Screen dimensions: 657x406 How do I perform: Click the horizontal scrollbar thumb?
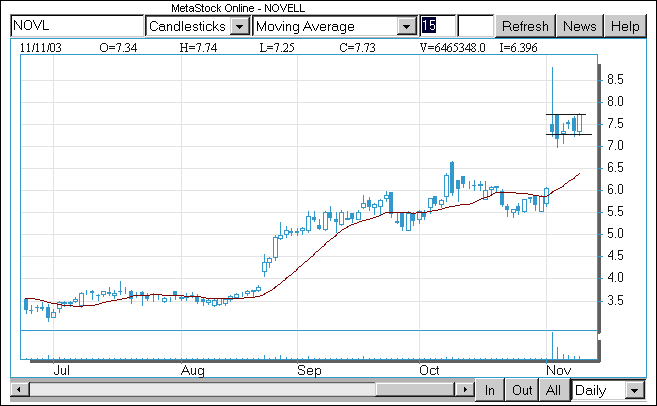[415, 389]
